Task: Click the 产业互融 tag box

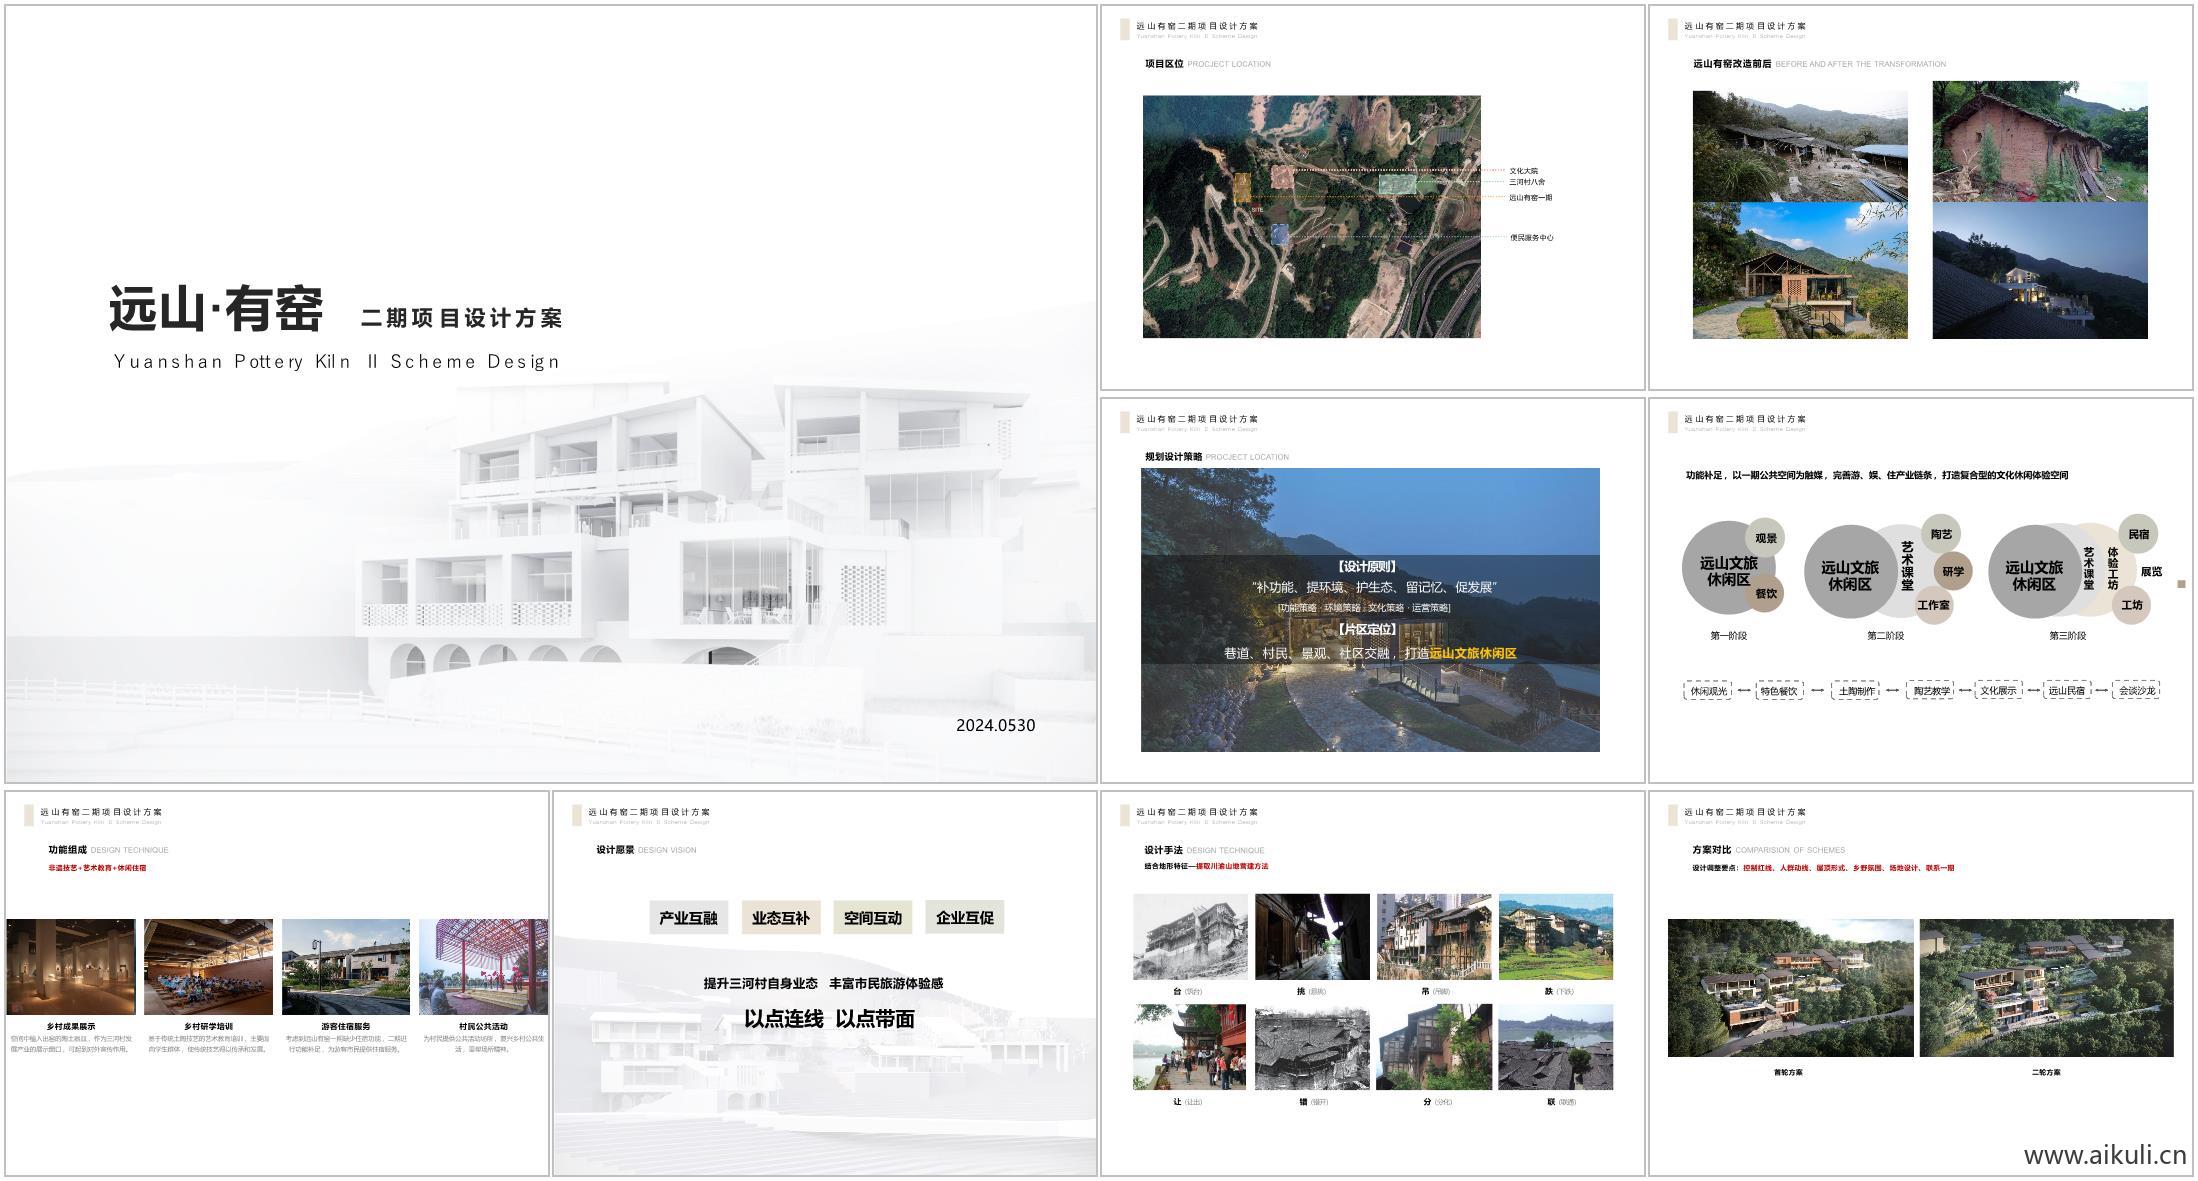Action: (688, 917)
